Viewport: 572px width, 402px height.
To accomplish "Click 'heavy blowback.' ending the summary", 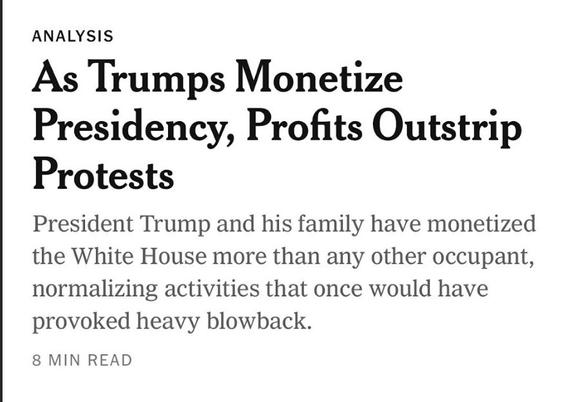I will (224, 322).
